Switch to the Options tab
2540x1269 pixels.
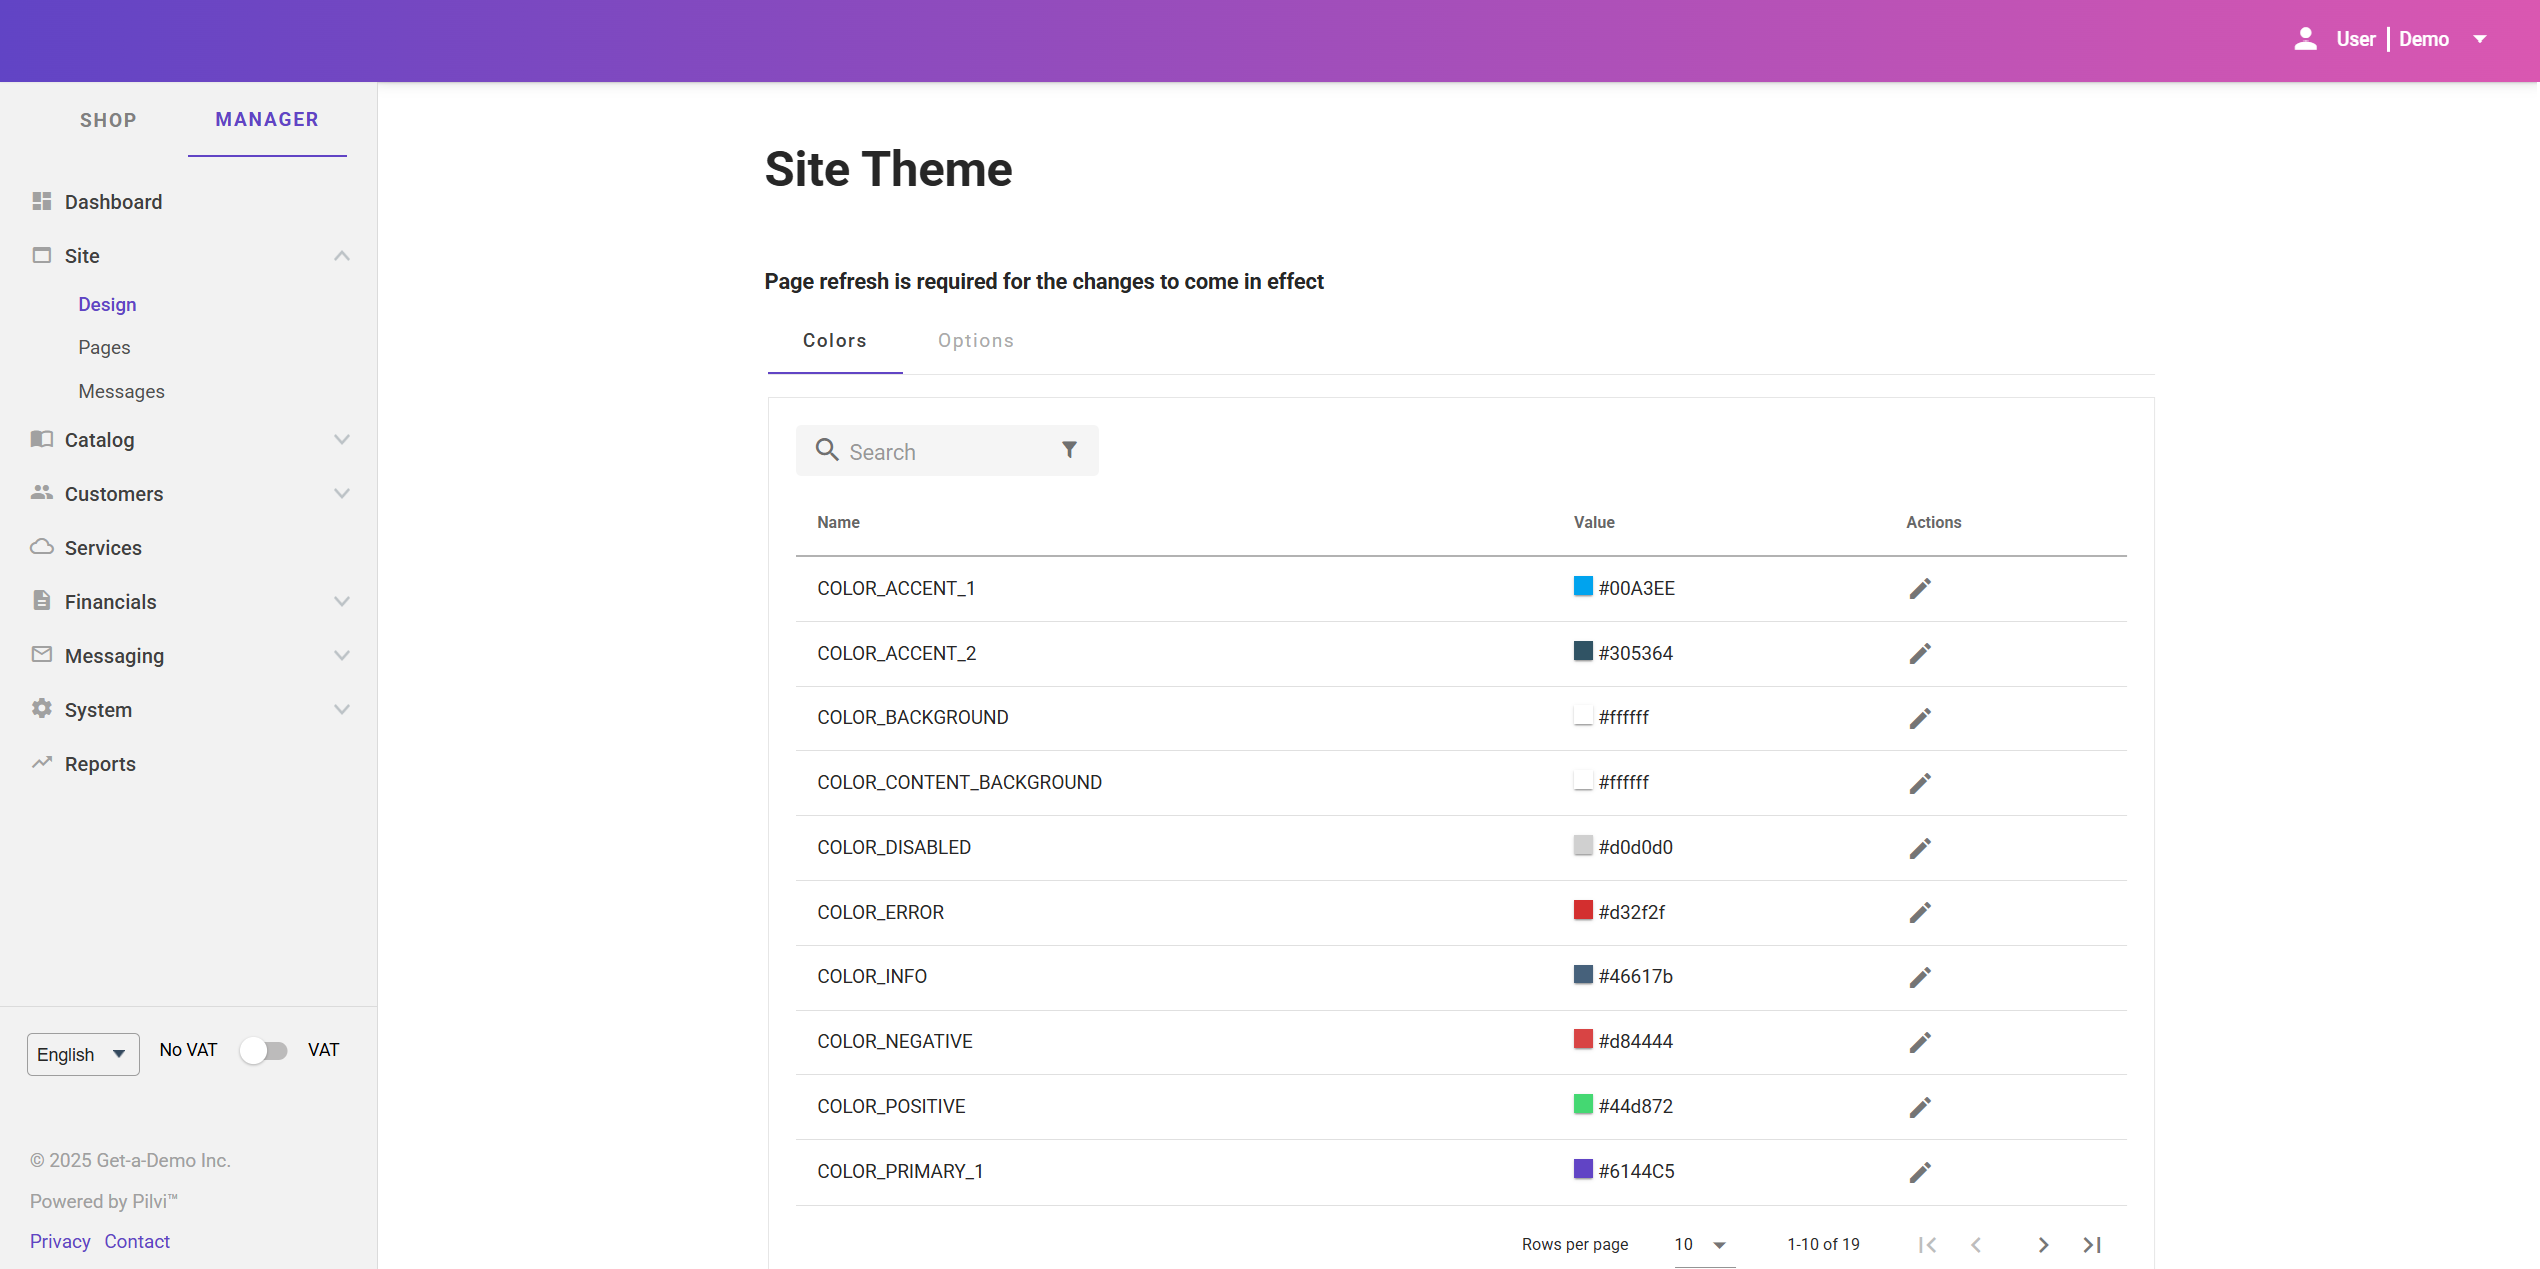tap(975, 341)
